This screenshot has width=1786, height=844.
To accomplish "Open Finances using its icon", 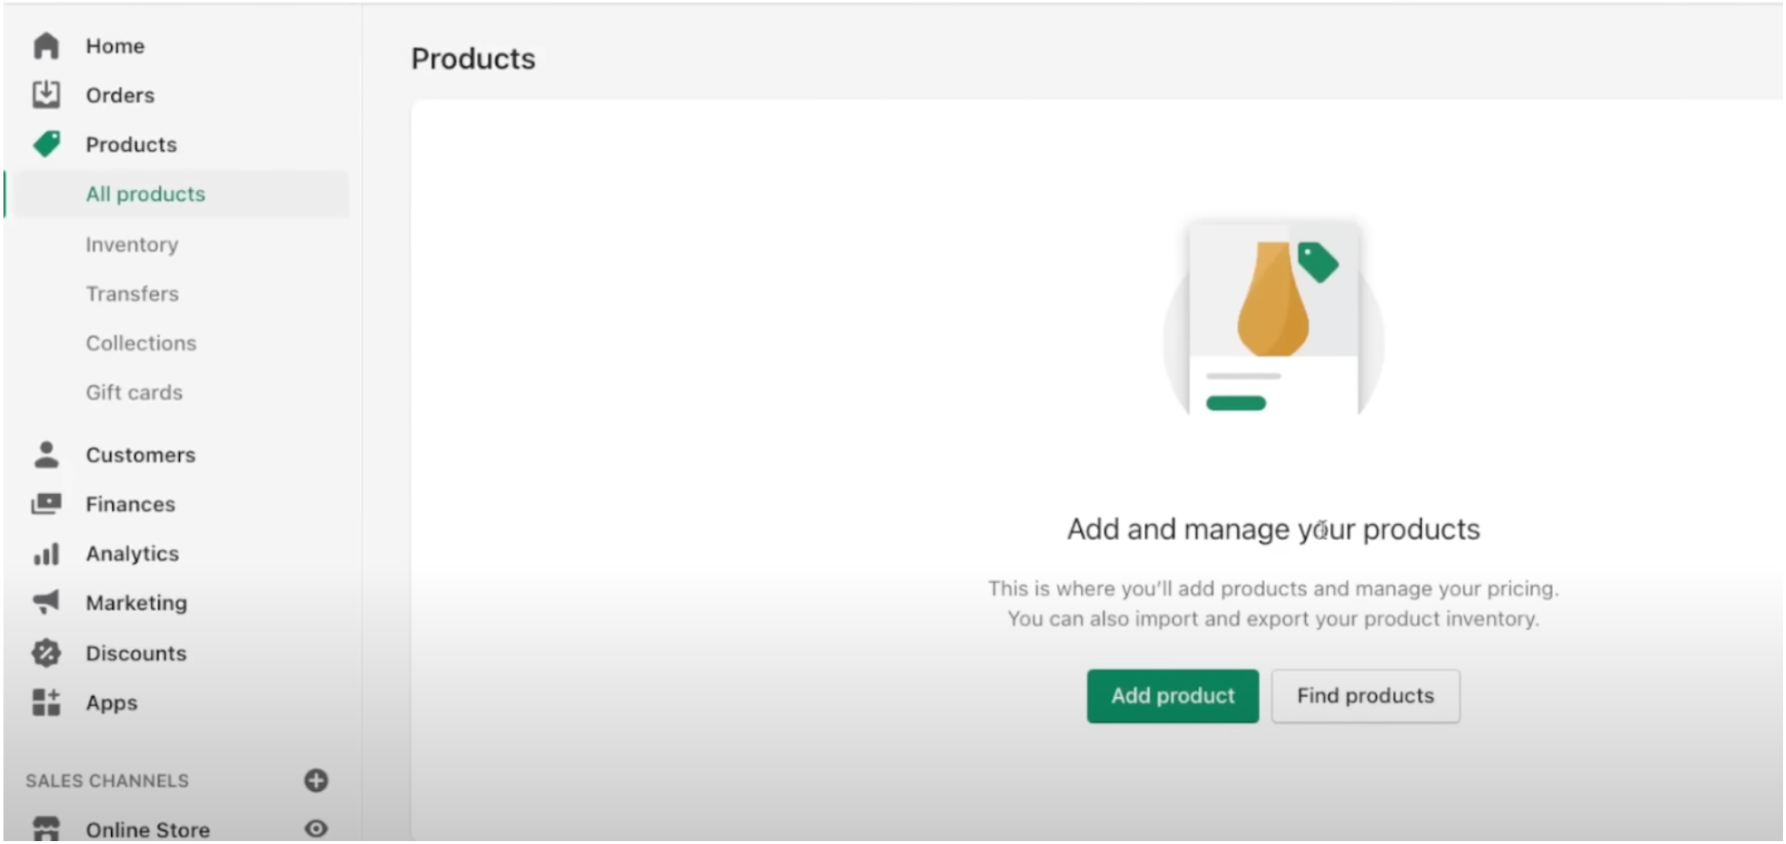I will [x=46, y=504].
